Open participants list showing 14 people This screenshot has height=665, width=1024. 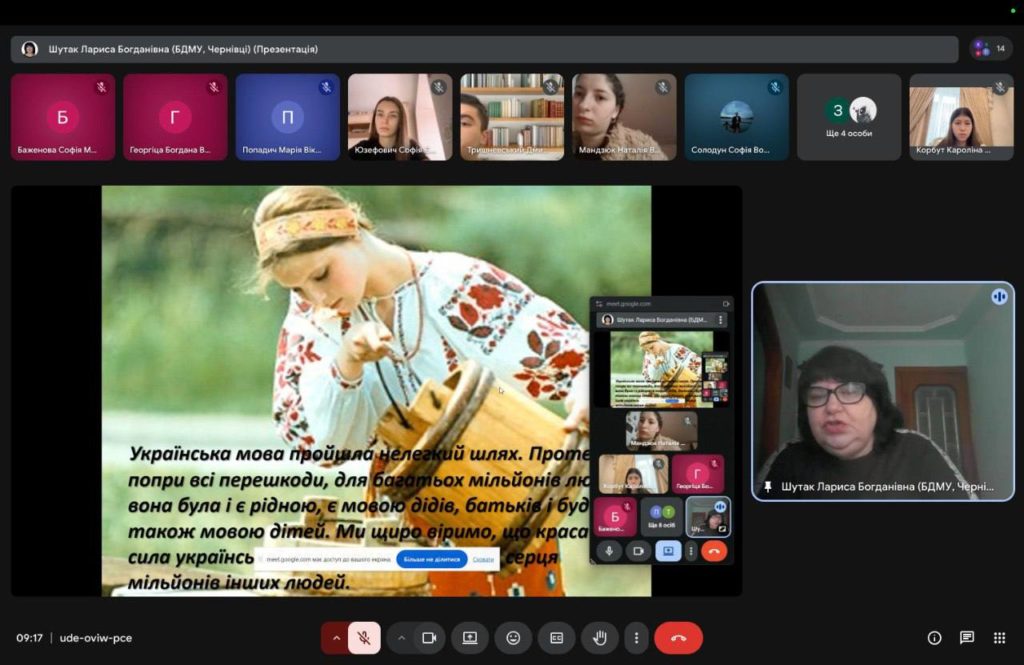990,48
